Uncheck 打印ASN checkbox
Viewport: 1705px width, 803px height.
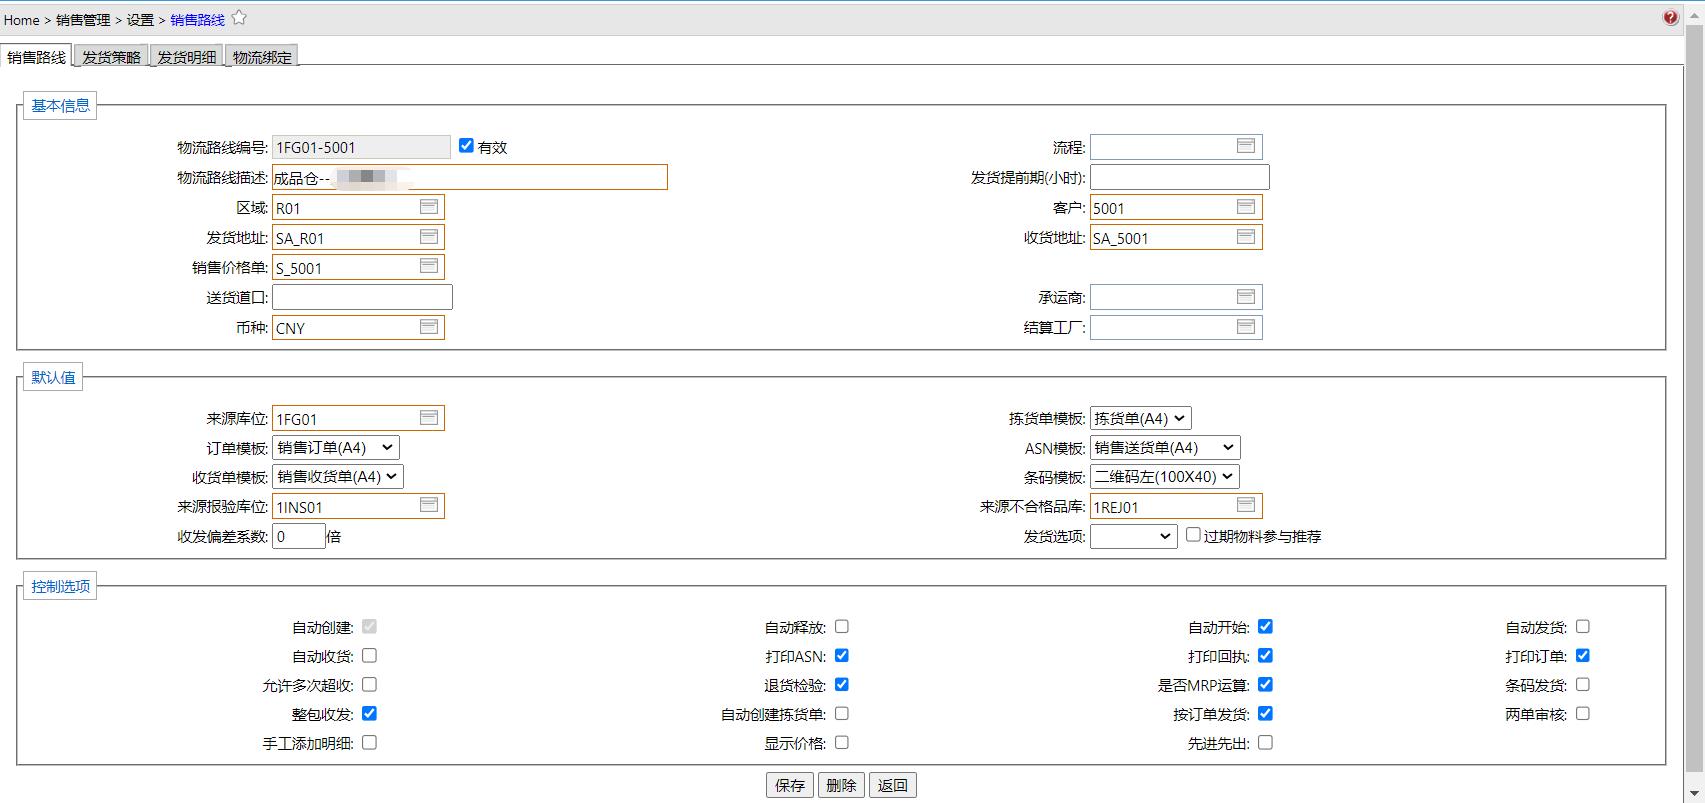click(842, 655)
